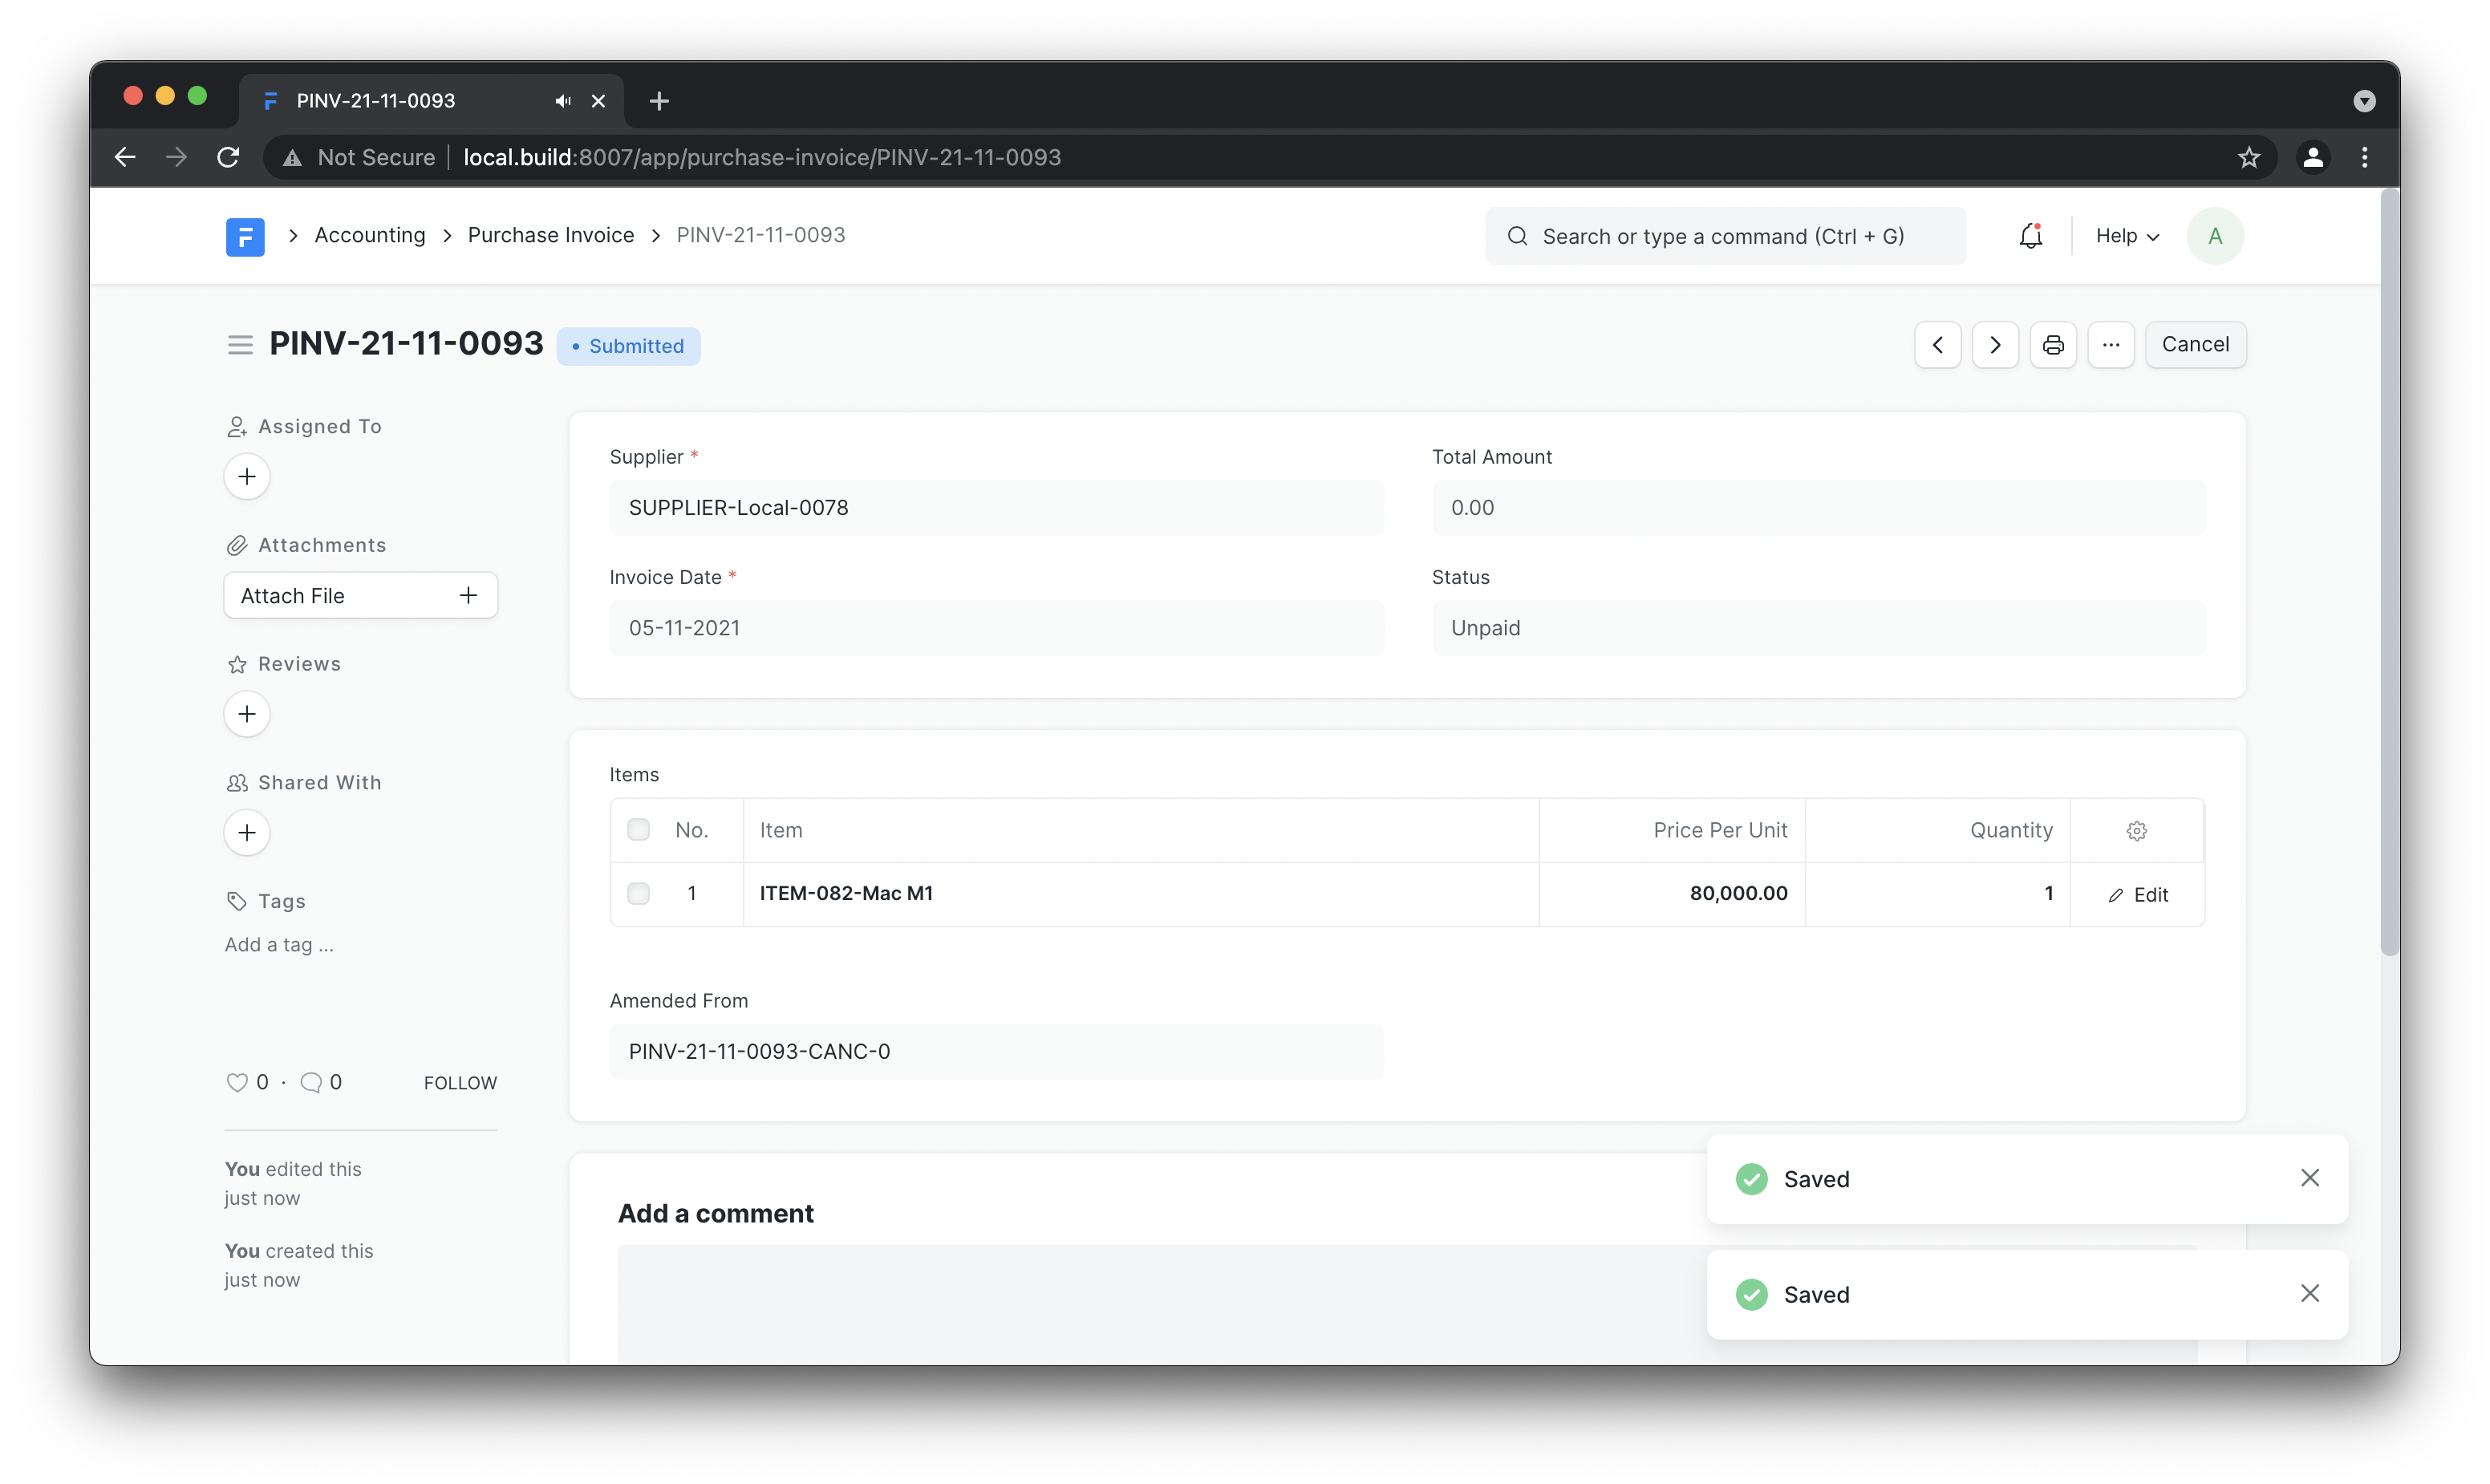Image resolution: width=2490 pixels, height=1484 pixels.
Task: Select all rows checkbox in Items header
Action: pos(638,830)
